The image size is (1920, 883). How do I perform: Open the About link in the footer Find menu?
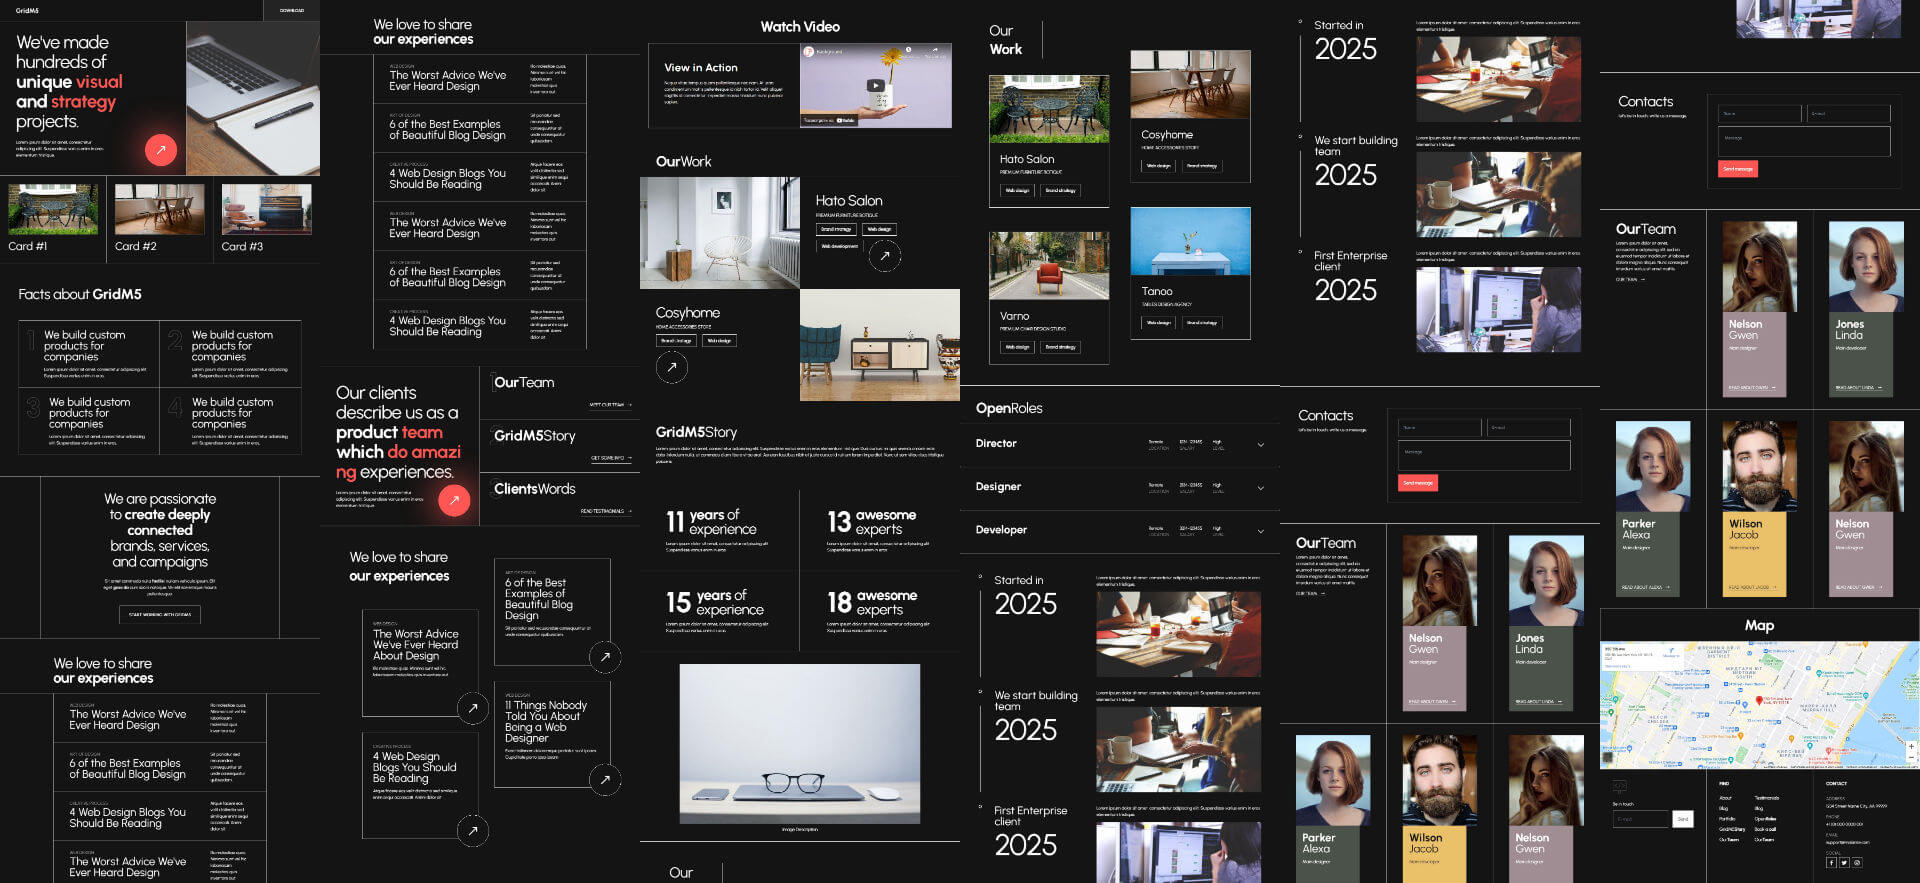[x=1725, y=797]
